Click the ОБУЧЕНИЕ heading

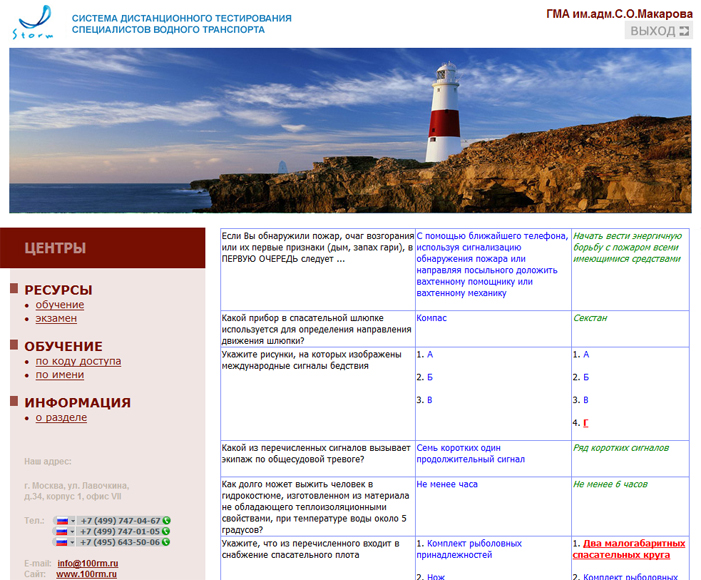(63, 346)
